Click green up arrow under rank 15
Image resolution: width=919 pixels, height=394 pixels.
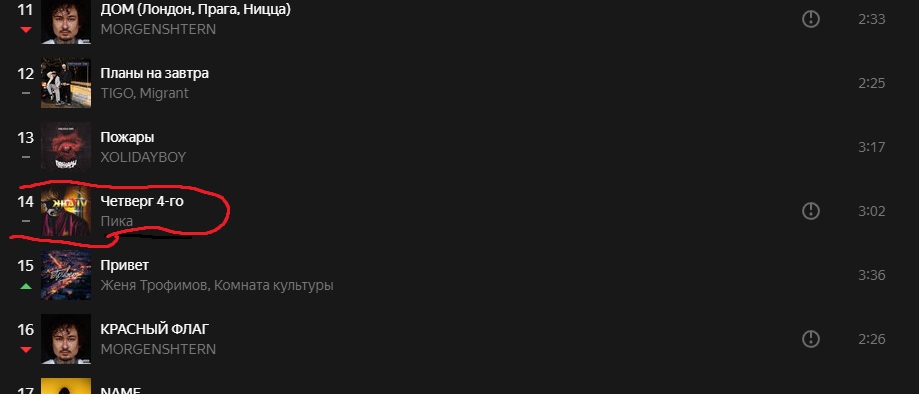[25, 286]
